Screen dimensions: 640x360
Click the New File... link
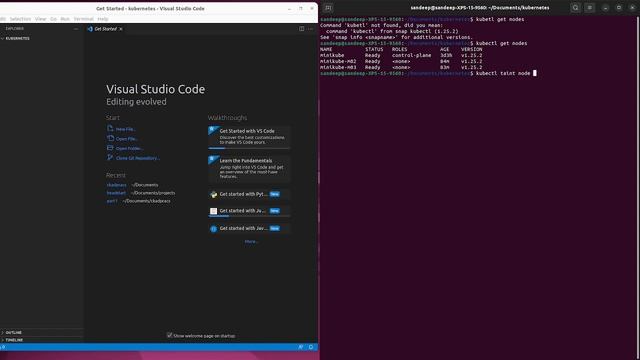pos(125,129)
